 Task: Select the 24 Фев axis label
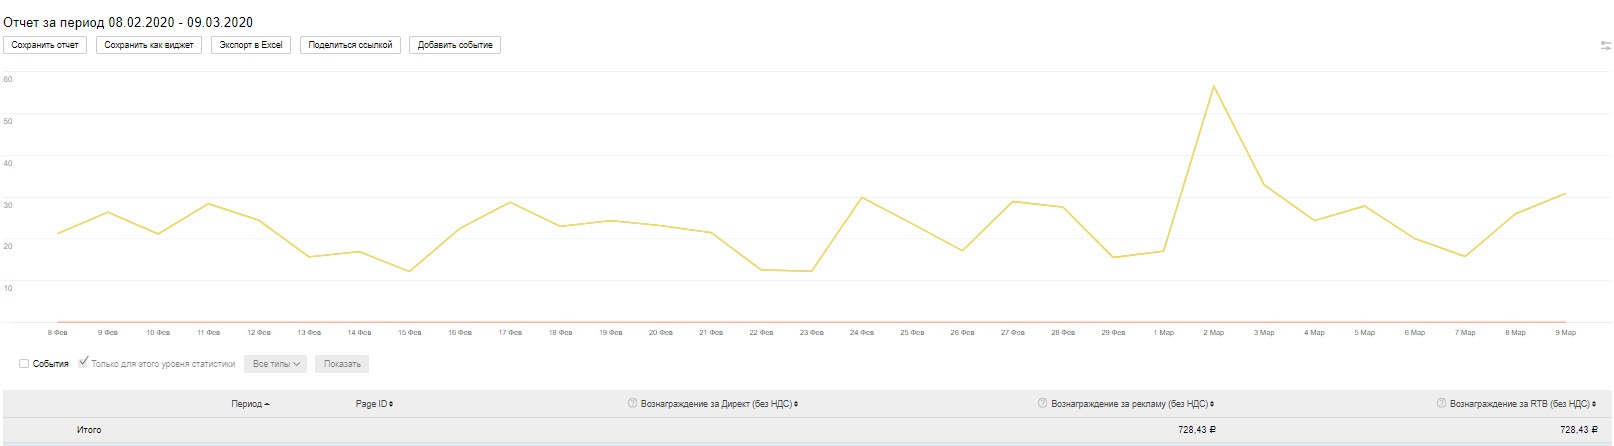click(861, 333)
